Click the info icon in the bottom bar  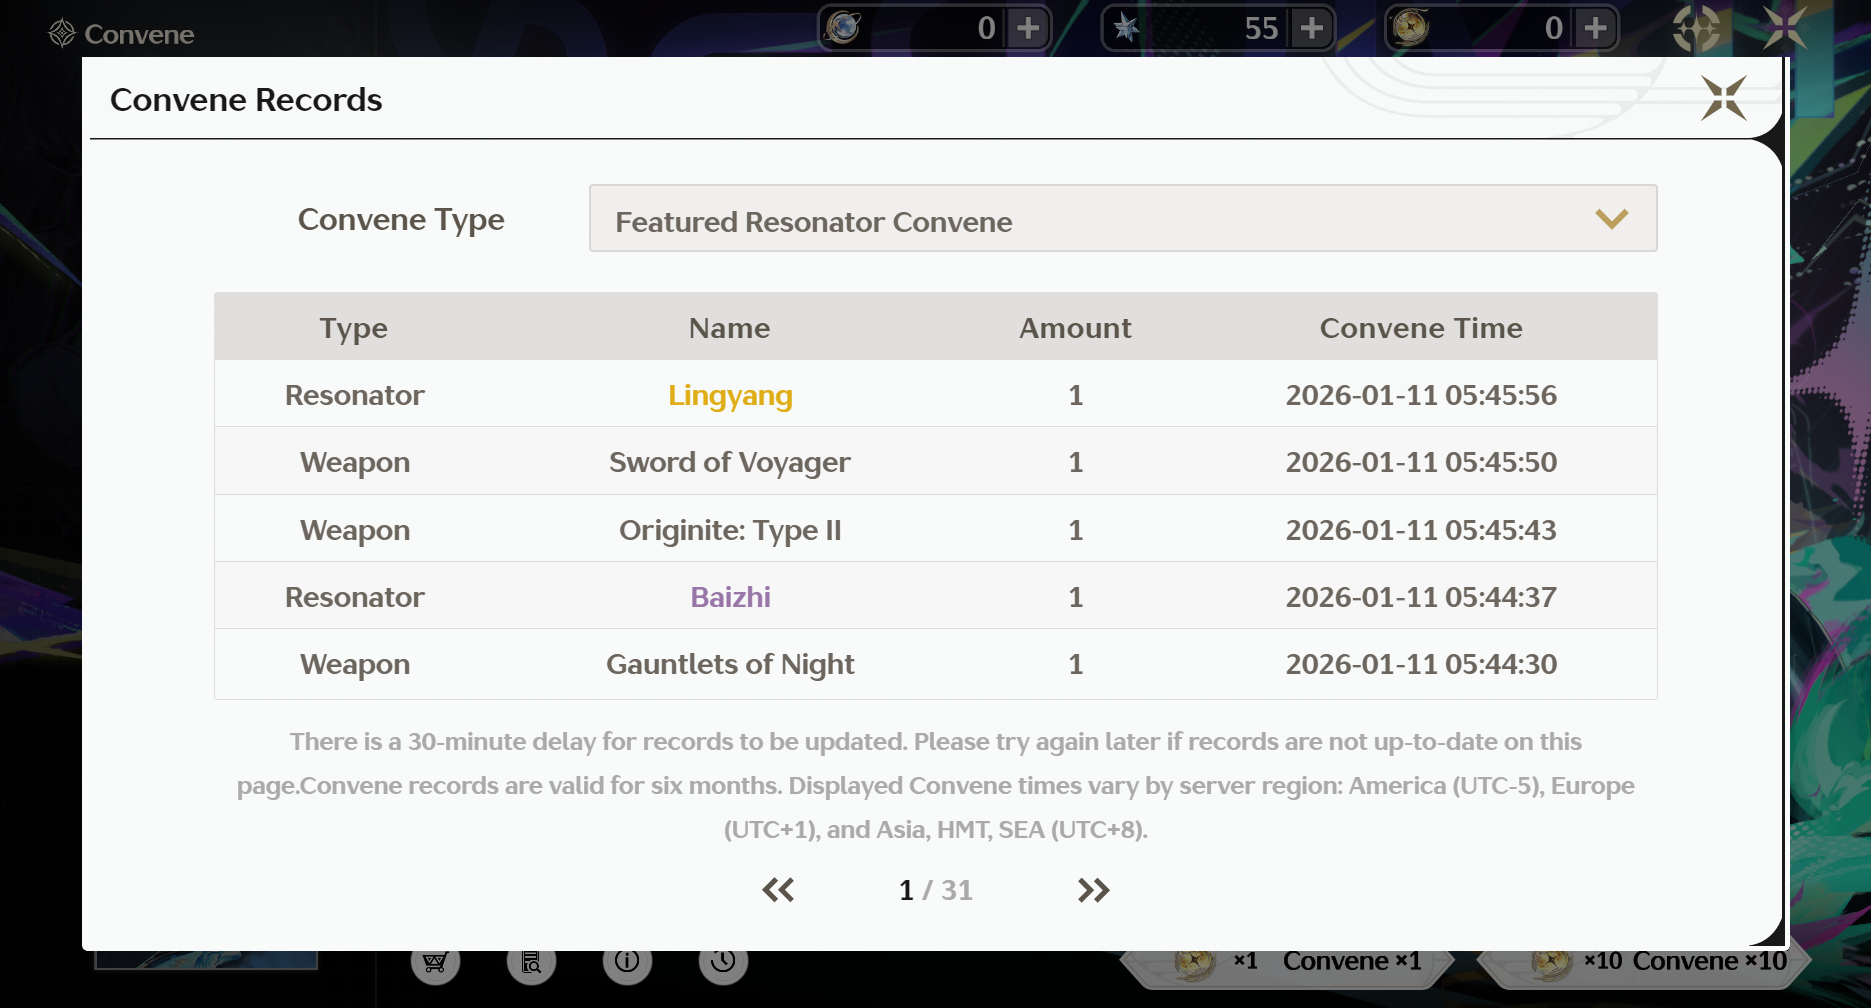pyautogui.click(x=627, y=962)
